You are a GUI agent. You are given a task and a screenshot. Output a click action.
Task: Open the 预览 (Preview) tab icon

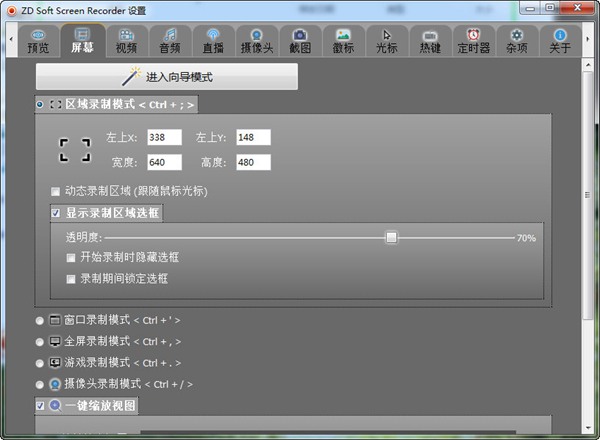(38, 40)
